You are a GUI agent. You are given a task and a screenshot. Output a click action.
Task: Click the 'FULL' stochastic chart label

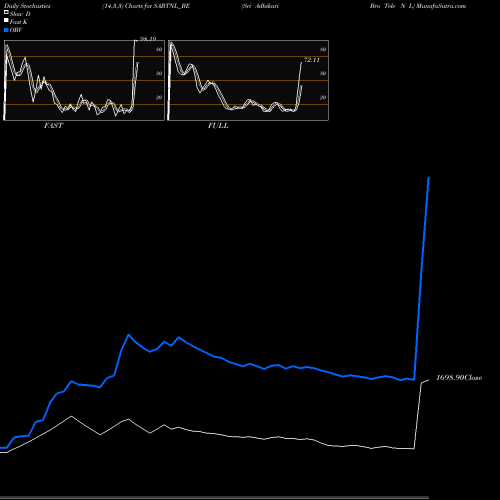coord(218,125)
